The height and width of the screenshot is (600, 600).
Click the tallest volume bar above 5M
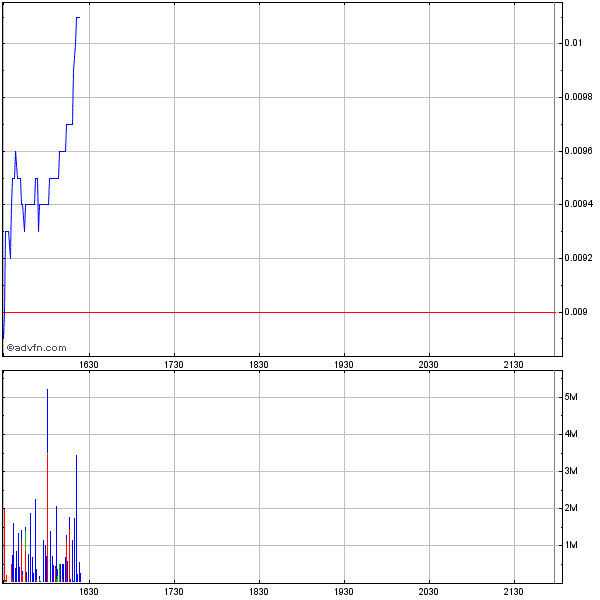[x=47, y=485]
